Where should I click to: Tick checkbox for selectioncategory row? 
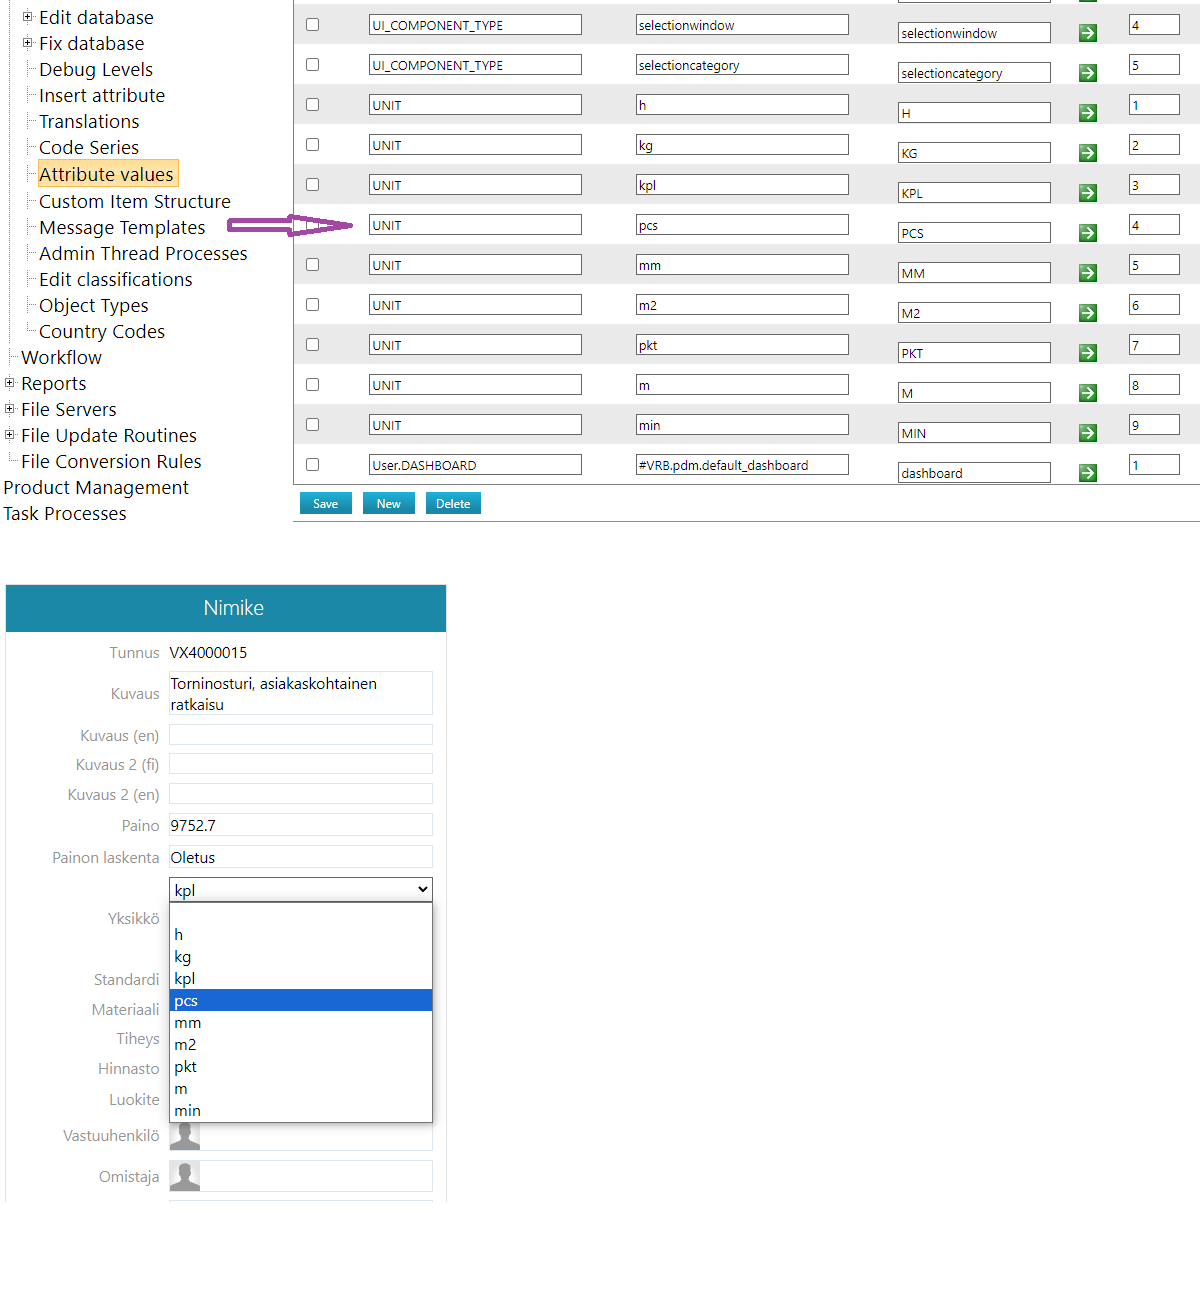pos(313,65)
